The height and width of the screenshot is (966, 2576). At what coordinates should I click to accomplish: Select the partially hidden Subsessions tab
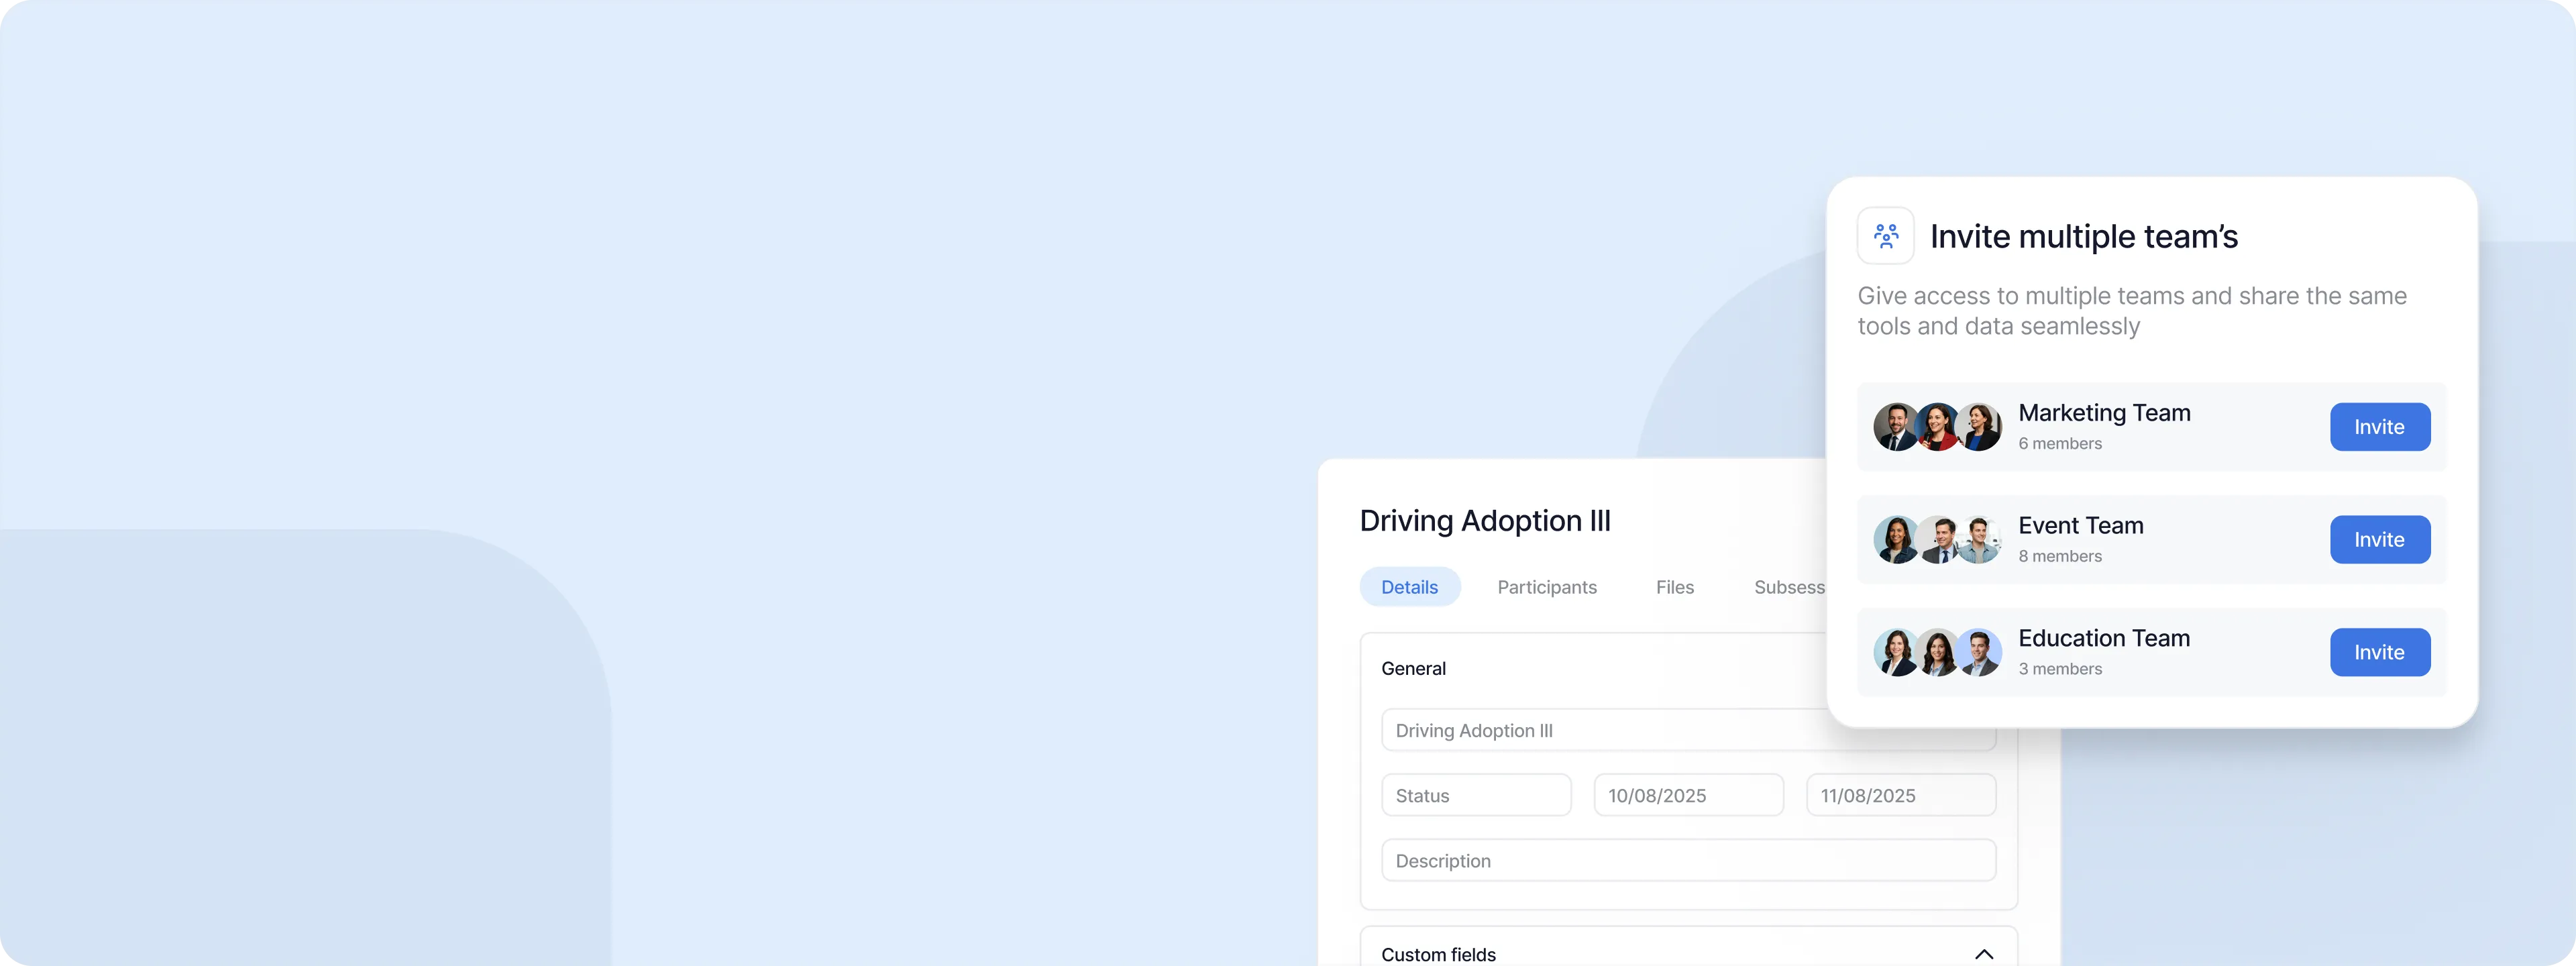[x=1788, y=587]
